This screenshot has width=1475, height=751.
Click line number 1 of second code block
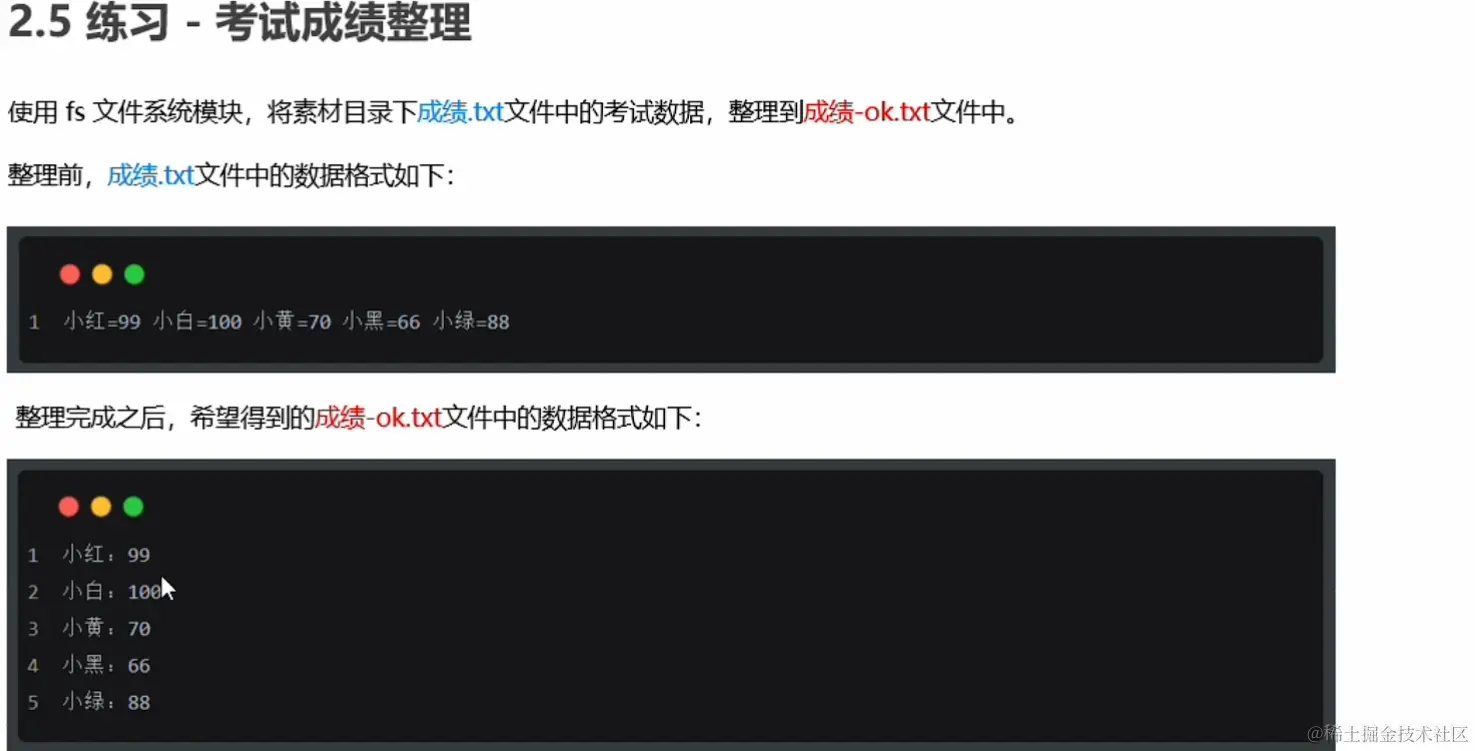(33, 555)
